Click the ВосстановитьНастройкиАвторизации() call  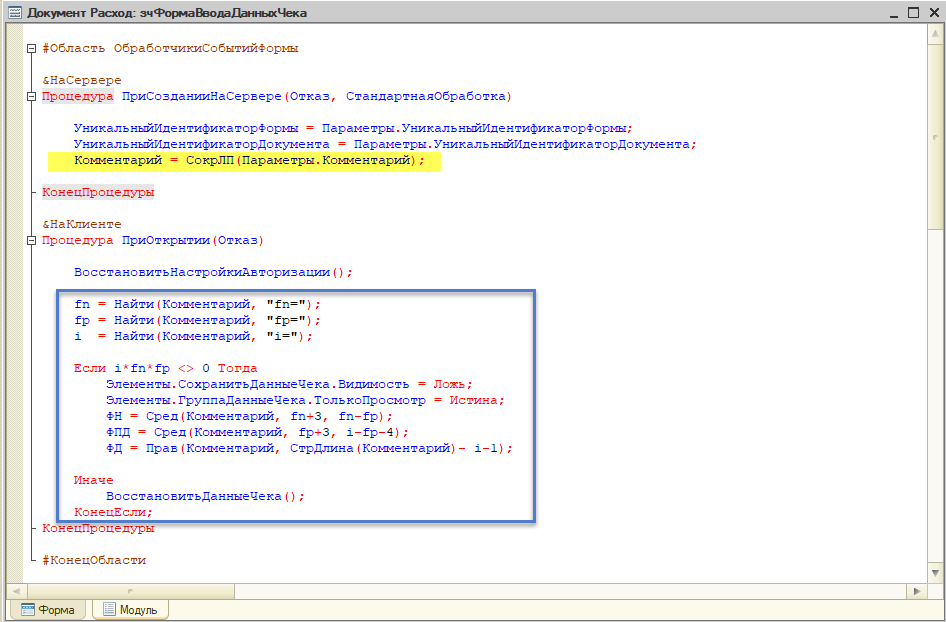click(213, 273)
